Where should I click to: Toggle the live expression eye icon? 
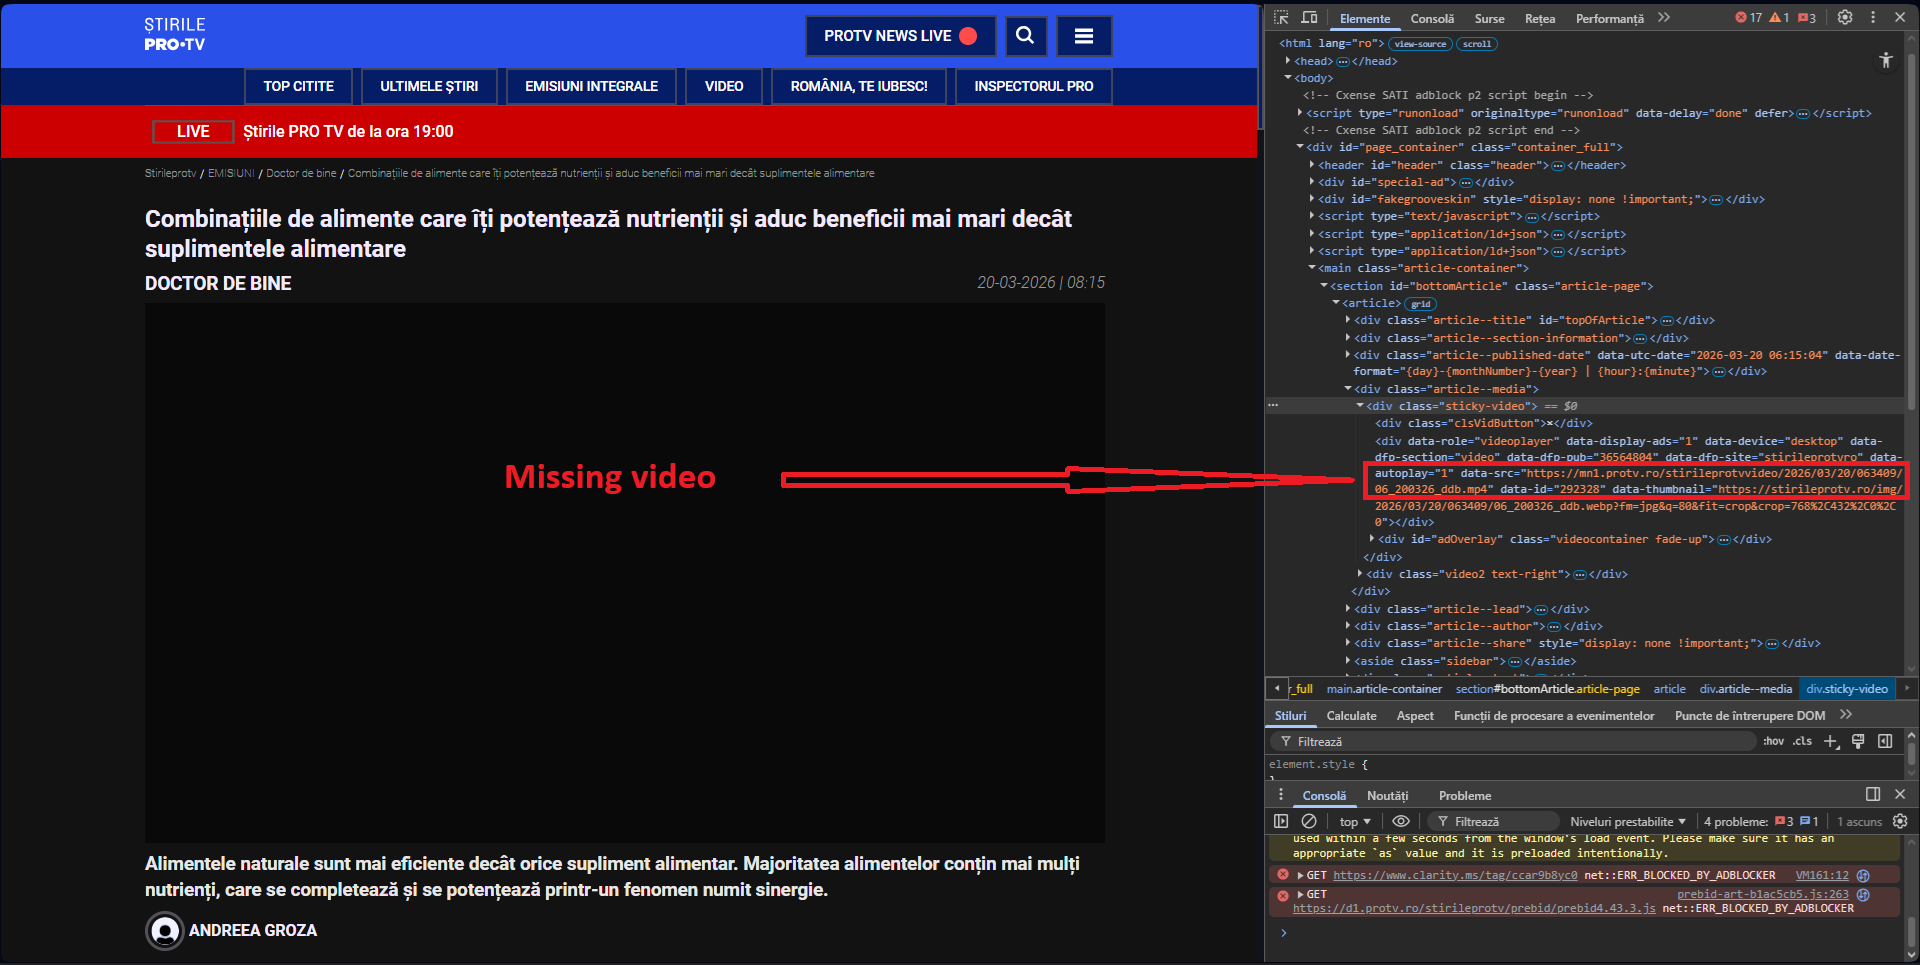click(1401, 821)
